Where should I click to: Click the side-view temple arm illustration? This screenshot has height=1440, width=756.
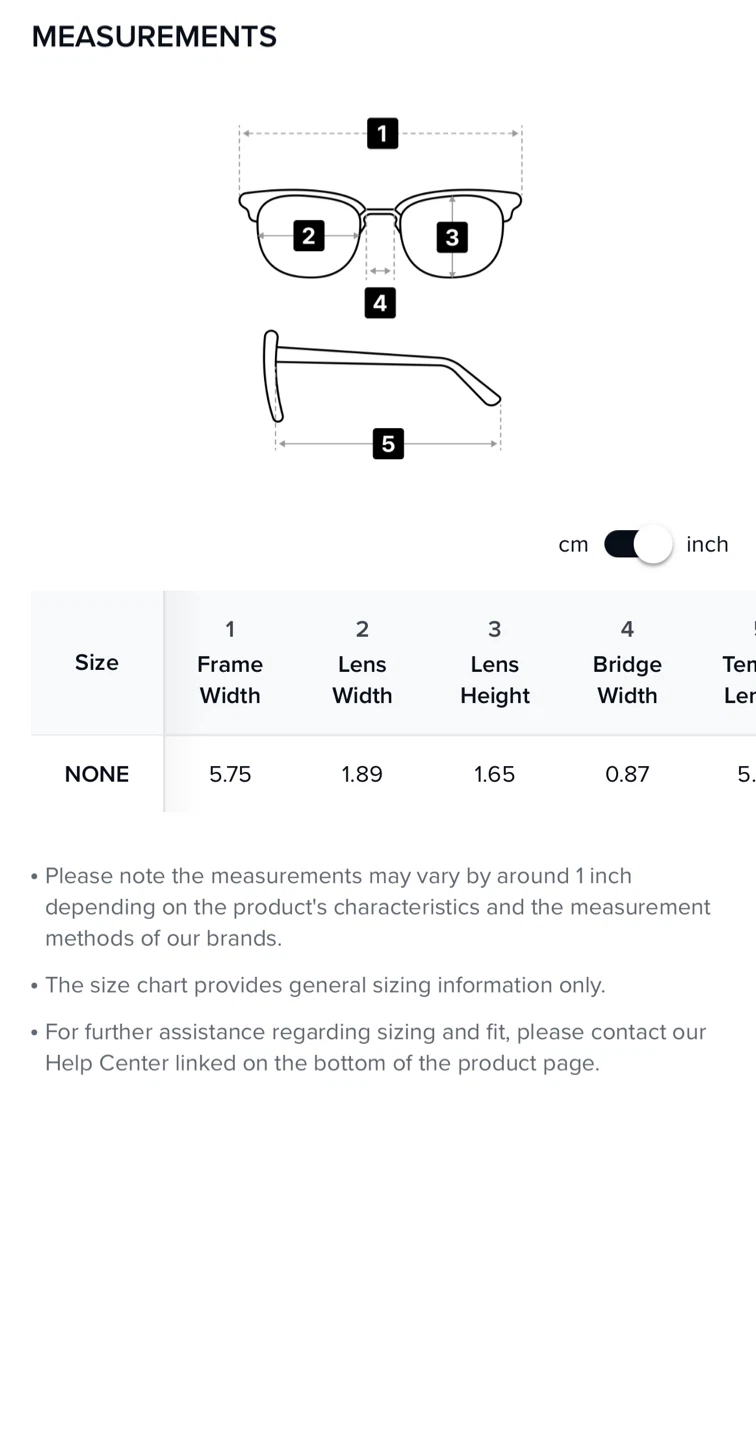pos(382,375)
